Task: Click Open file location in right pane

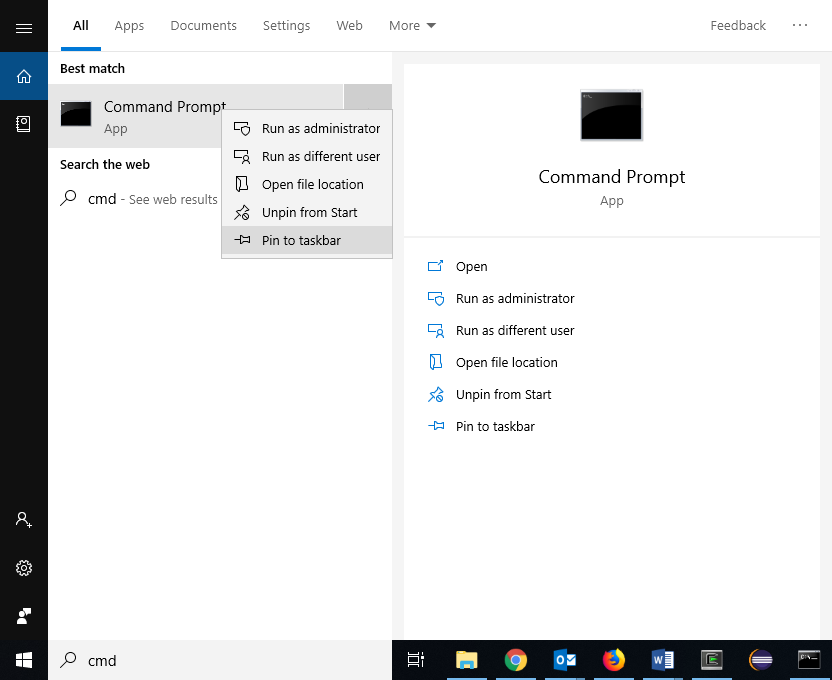Action: click(506, 363)
